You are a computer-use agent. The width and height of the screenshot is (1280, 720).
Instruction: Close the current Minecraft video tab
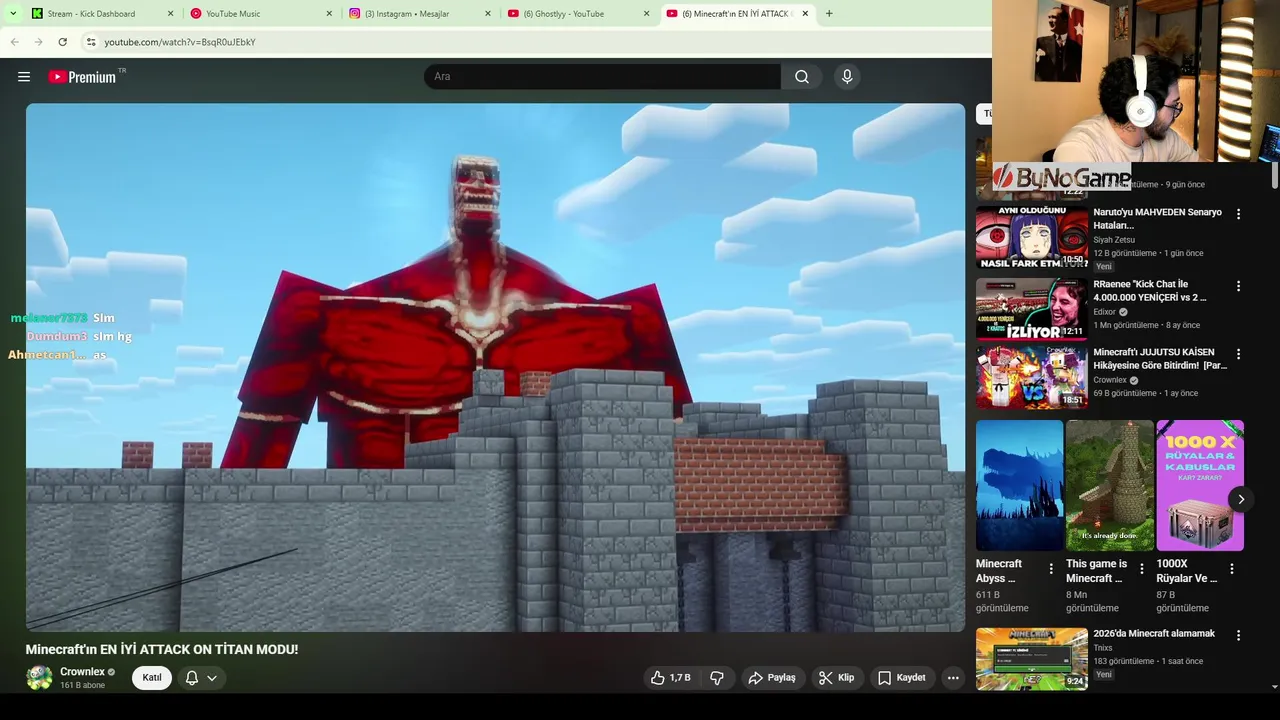point(805,14)
